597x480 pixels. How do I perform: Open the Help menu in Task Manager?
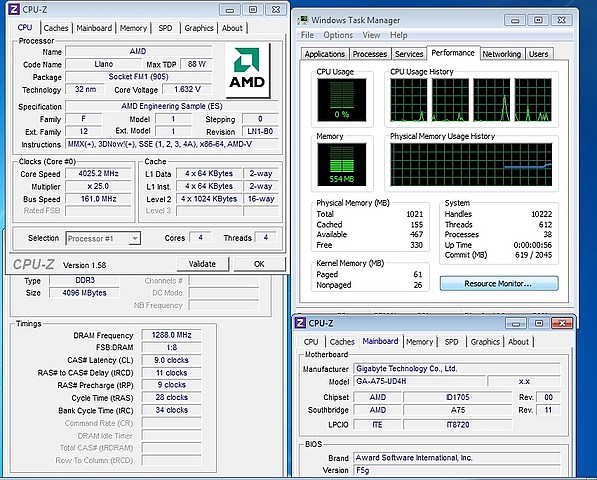(x=399, y=35)
